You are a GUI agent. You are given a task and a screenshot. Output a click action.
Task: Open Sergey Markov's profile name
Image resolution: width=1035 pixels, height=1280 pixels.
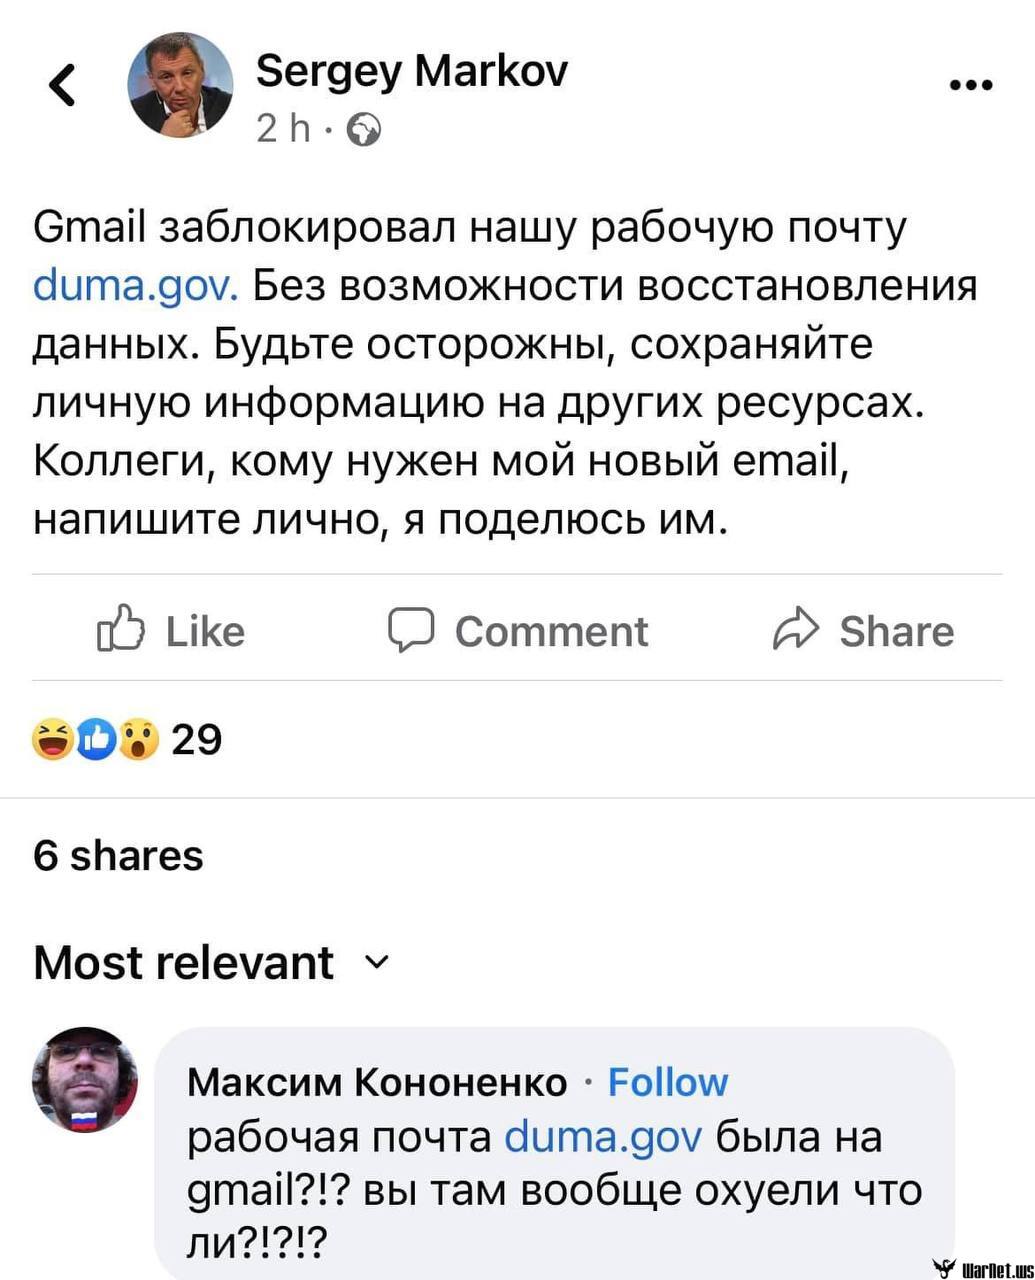pos(412,72)
